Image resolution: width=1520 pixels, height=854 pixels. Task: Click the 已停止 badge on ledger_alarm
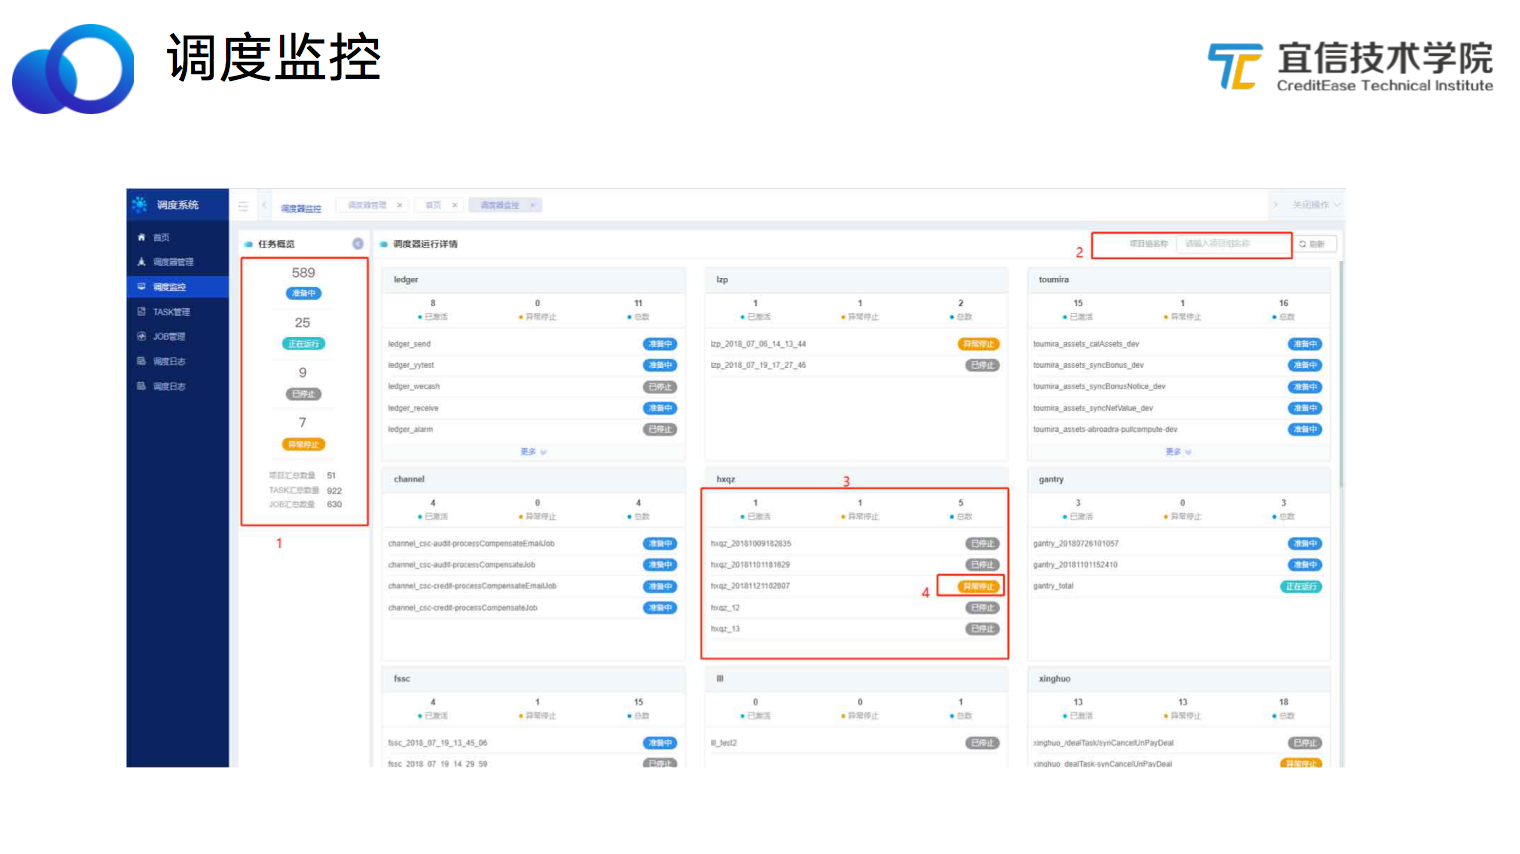(x=660, y=429)
